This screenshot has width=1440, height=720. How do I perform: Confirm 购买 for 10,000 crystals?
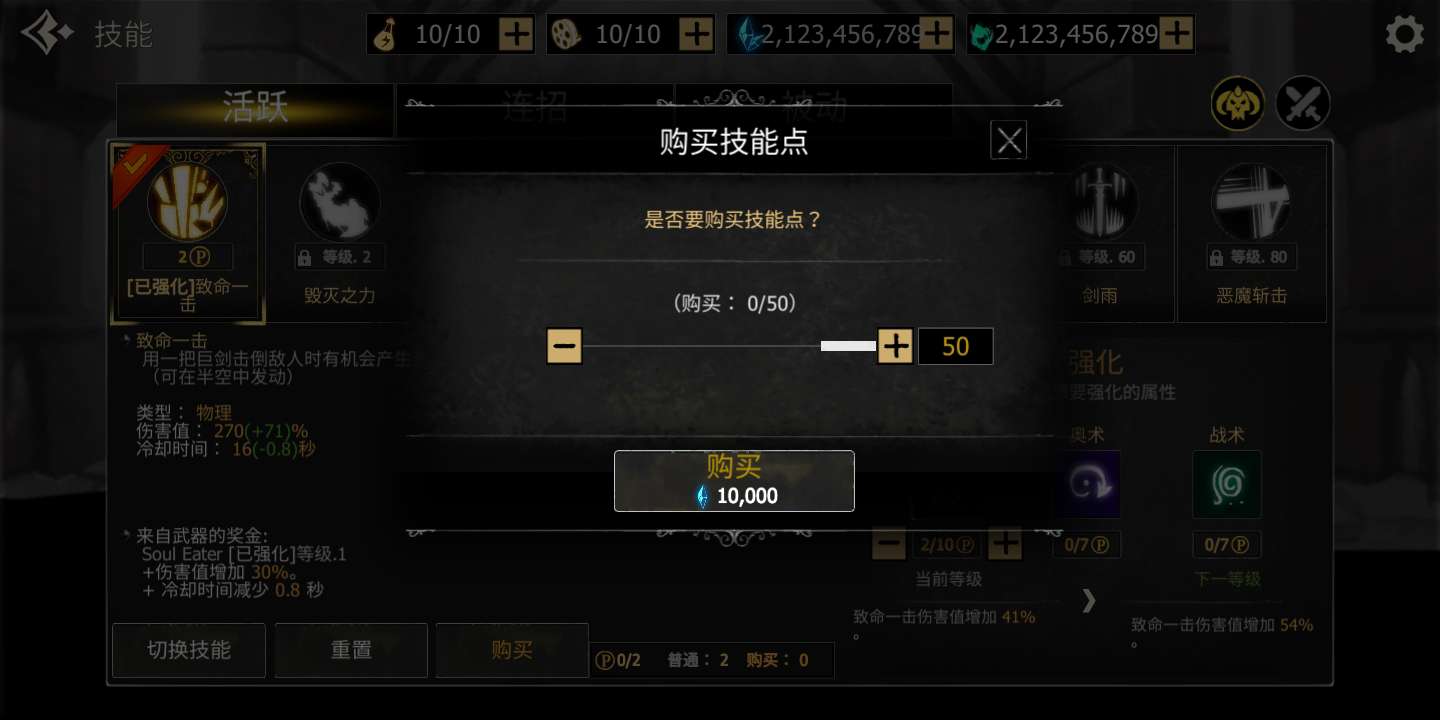734,481
